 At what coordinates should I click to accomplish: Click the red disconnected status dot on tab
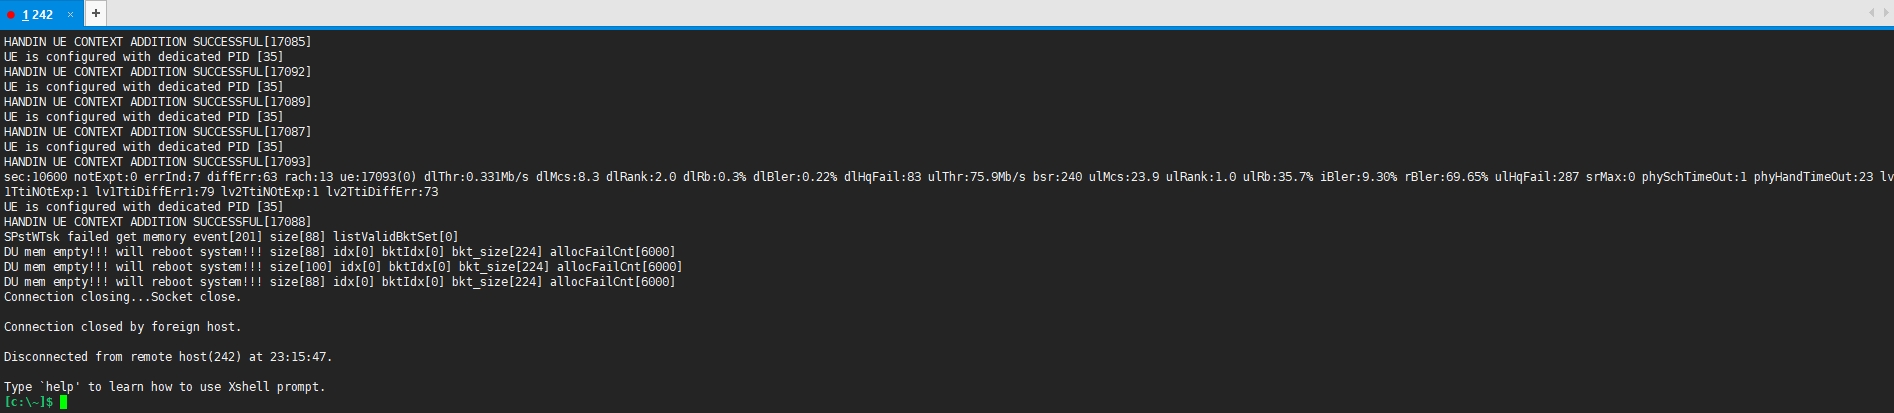coord(11,15)
